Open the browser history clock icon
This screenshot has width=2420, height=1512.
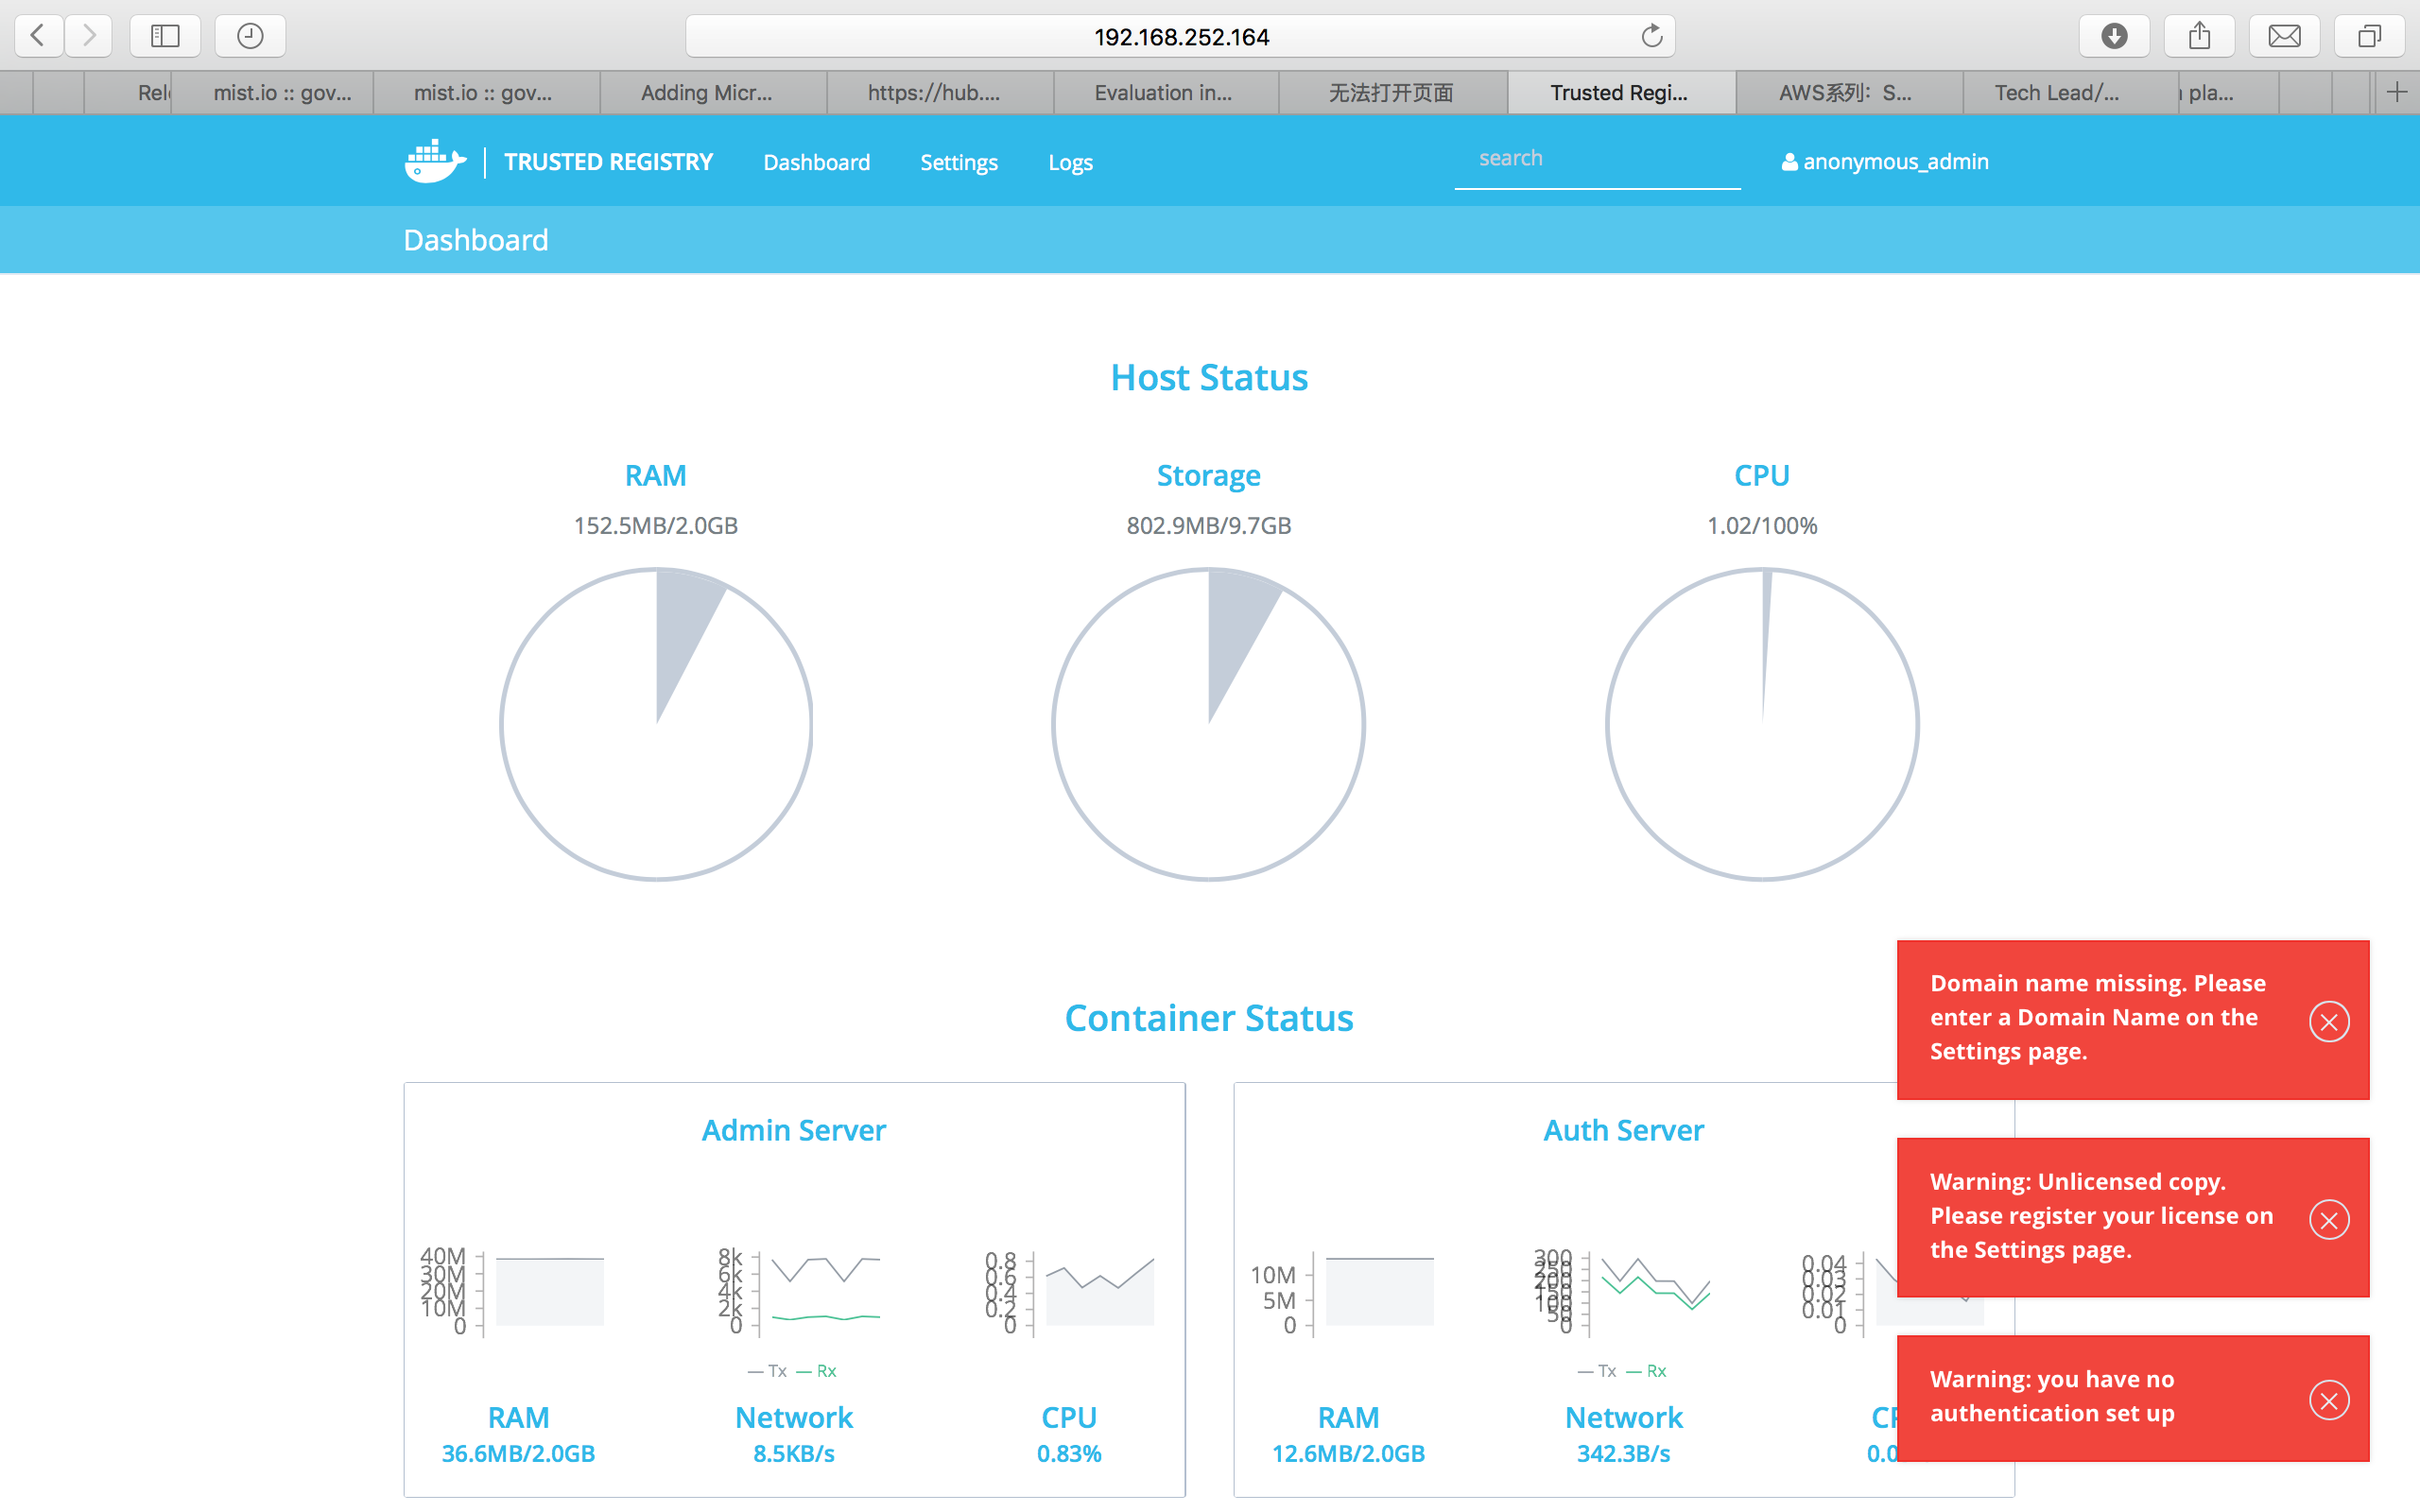(250, 36)
